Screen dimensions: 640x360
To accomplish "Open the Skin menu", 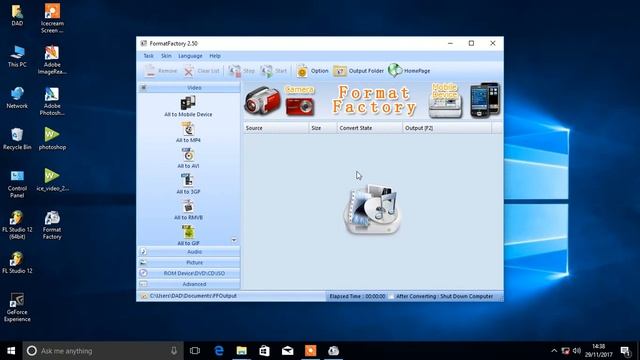I will pyautogui.click(x=166, y=56).
